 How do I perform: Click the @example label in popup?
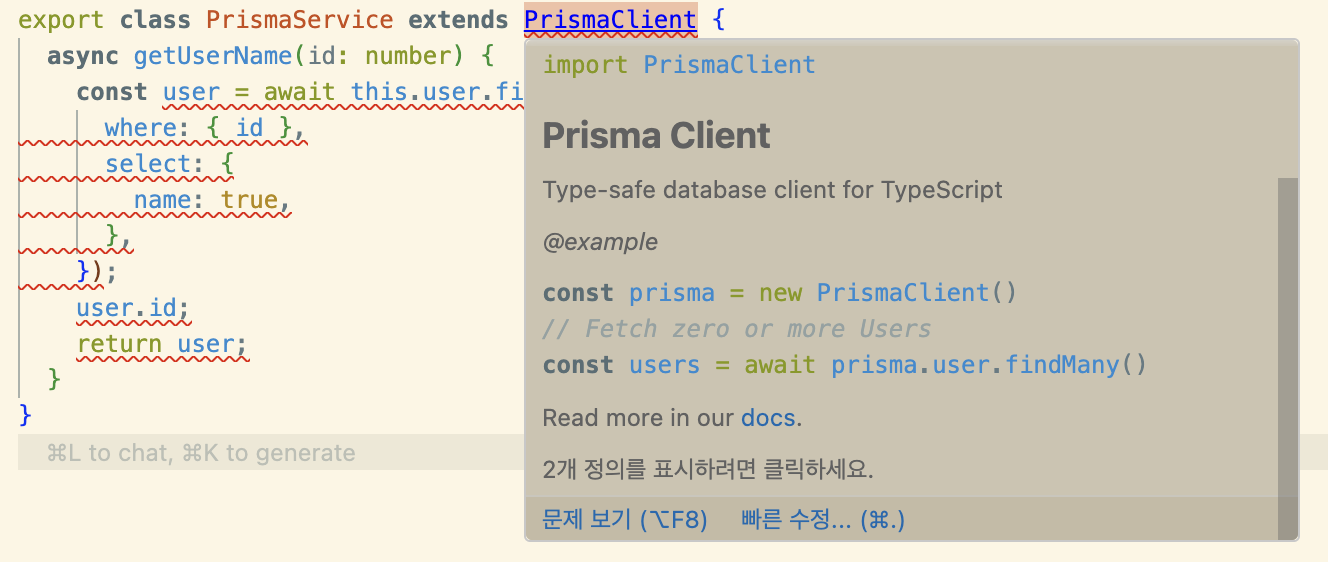(600, 241)
